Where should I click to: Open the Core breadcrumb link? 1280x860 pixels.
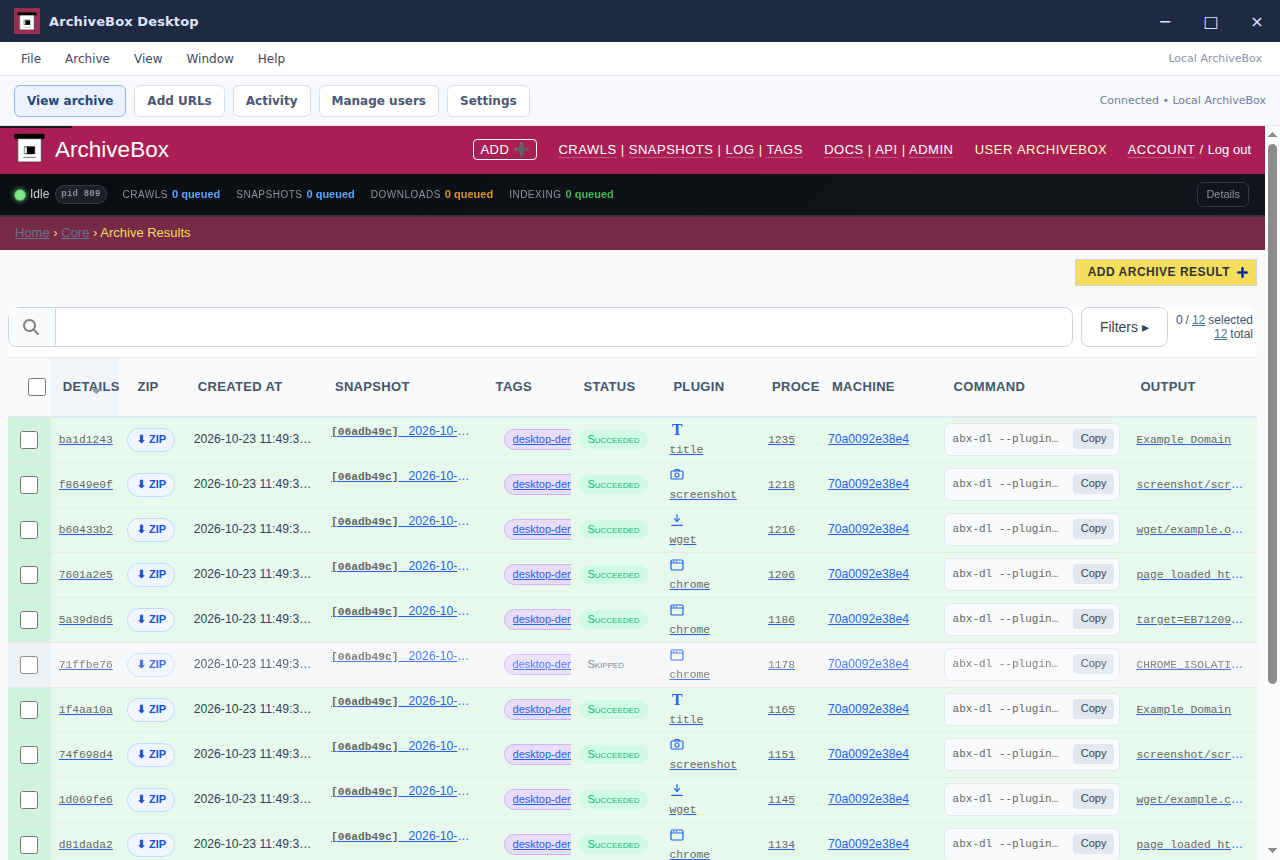(75, 233)
